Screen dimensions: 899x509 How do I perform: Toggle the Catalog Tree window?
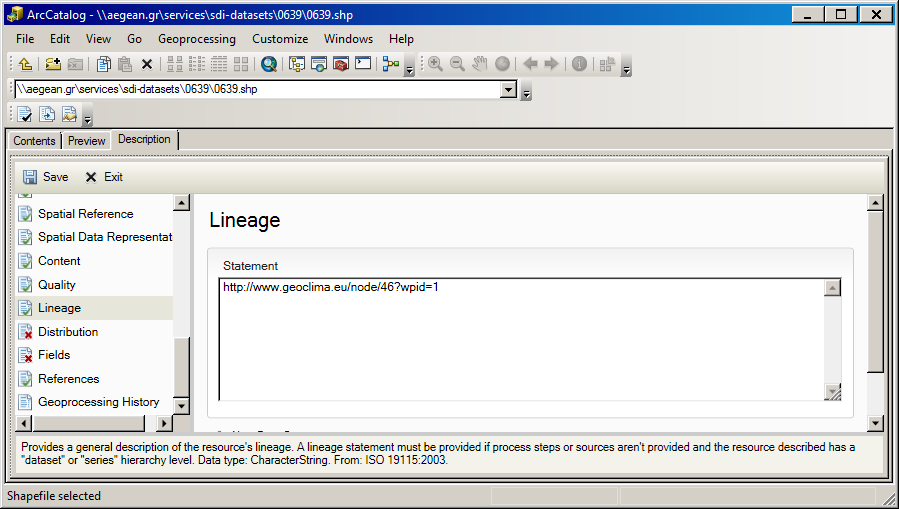(x=297, y=64)
